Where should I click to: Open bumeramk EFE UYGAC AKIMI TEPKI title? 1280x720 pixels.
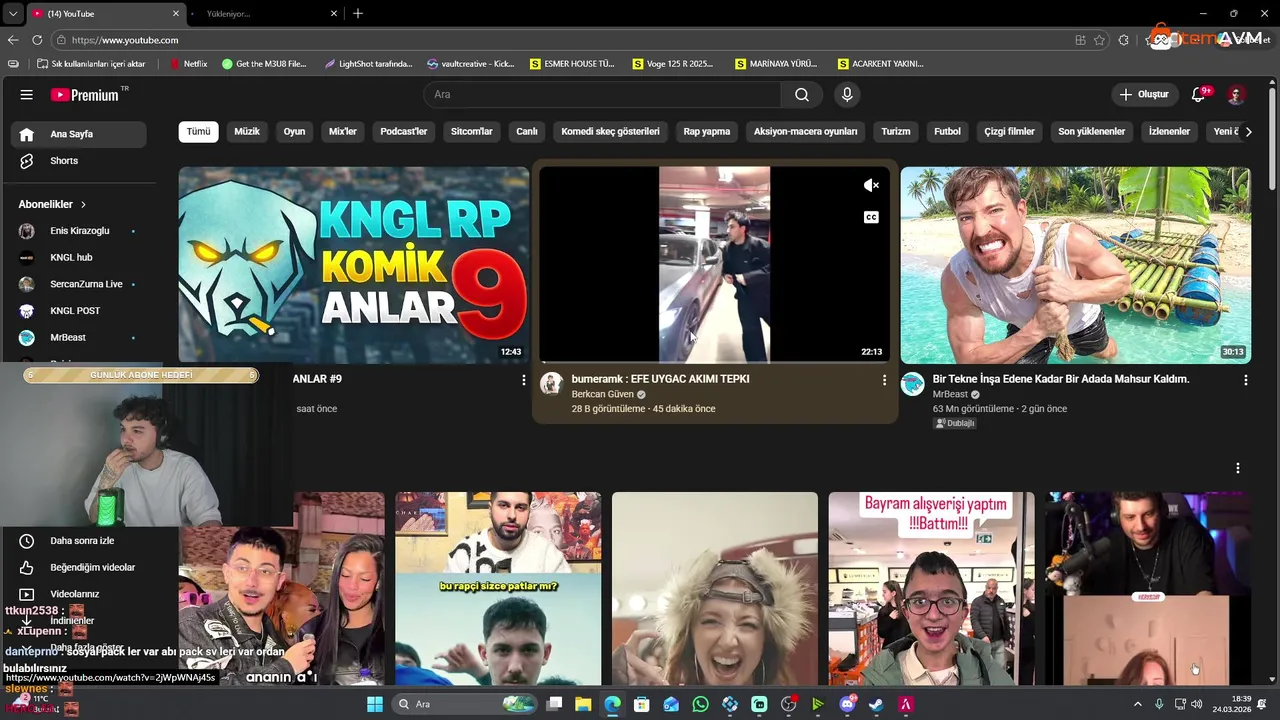tap(660, 379)
